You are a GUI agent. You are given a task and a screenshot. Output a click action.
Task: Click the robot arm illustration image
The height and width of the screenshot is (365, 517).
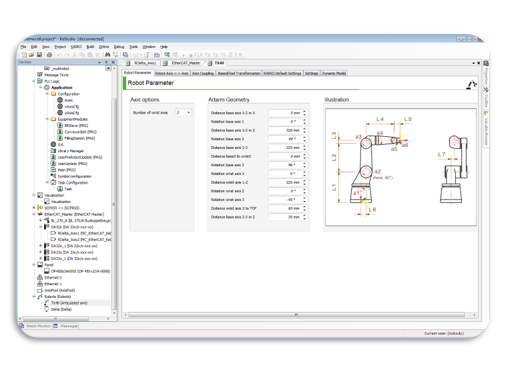pyautogui.click(x=401, y=167)
